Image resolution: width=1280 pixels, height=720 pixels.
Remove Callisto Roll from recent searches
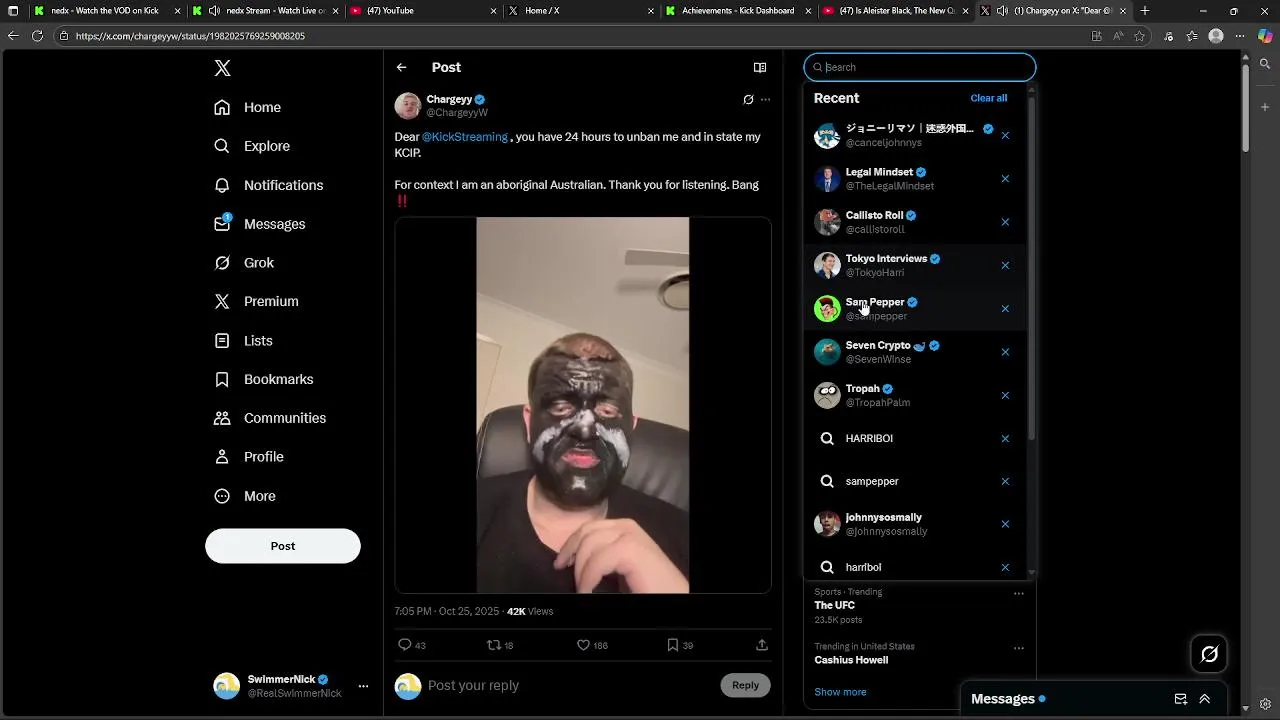[x=1005, y=222]
